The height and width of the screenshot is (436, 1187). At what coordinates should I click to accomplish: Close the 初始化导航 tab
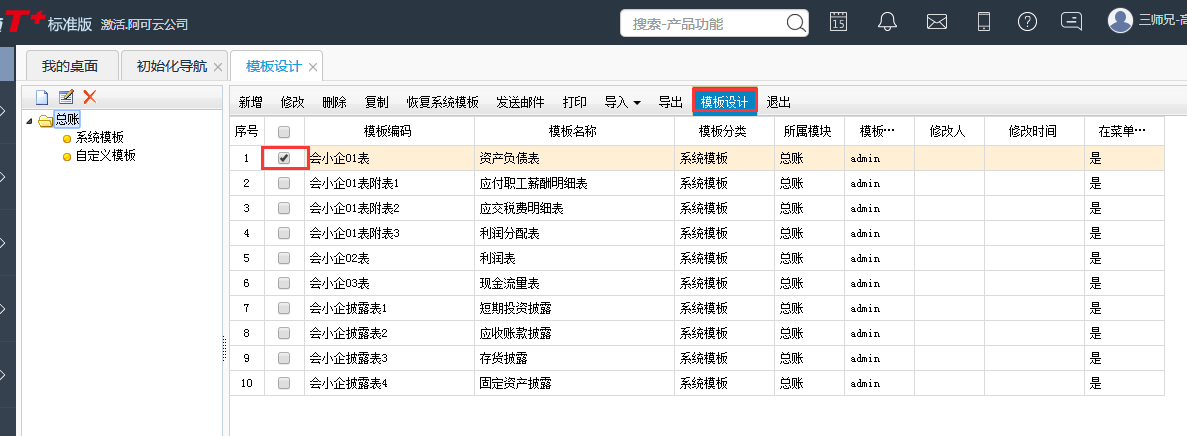point(218,67)
